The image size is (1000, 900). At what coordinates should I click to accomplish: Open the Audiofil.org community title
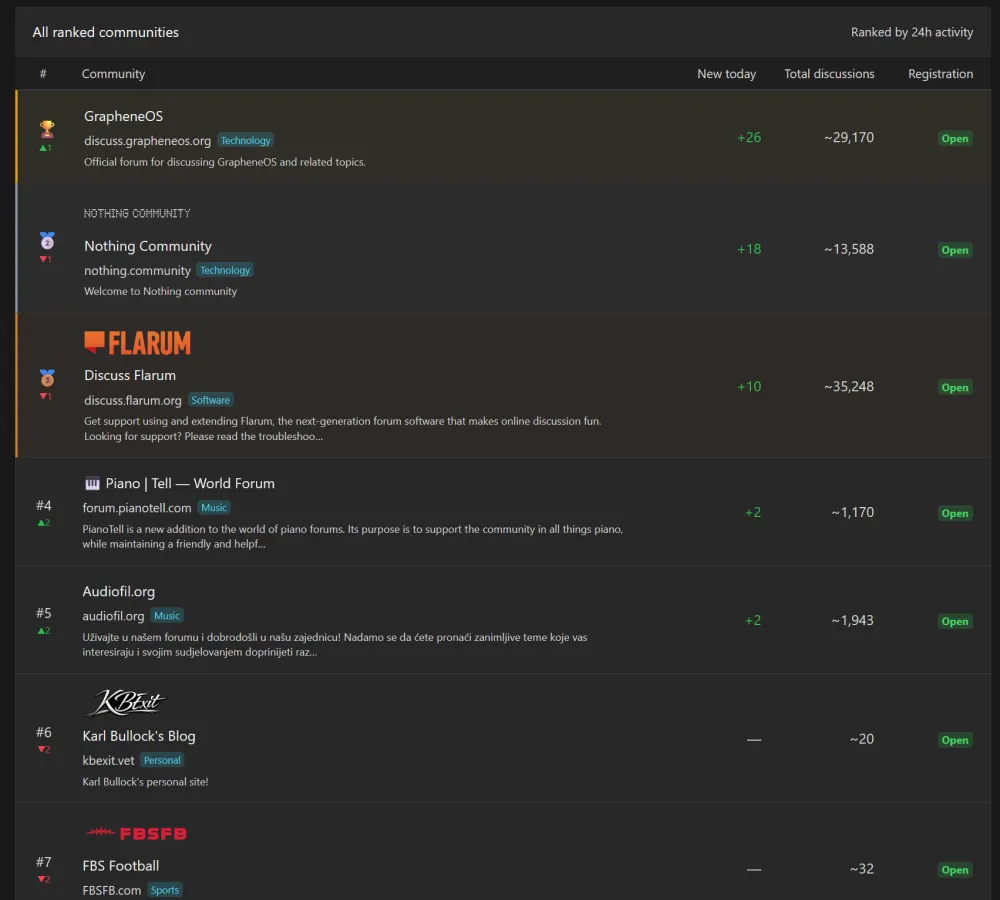click(x=119, y=591)
